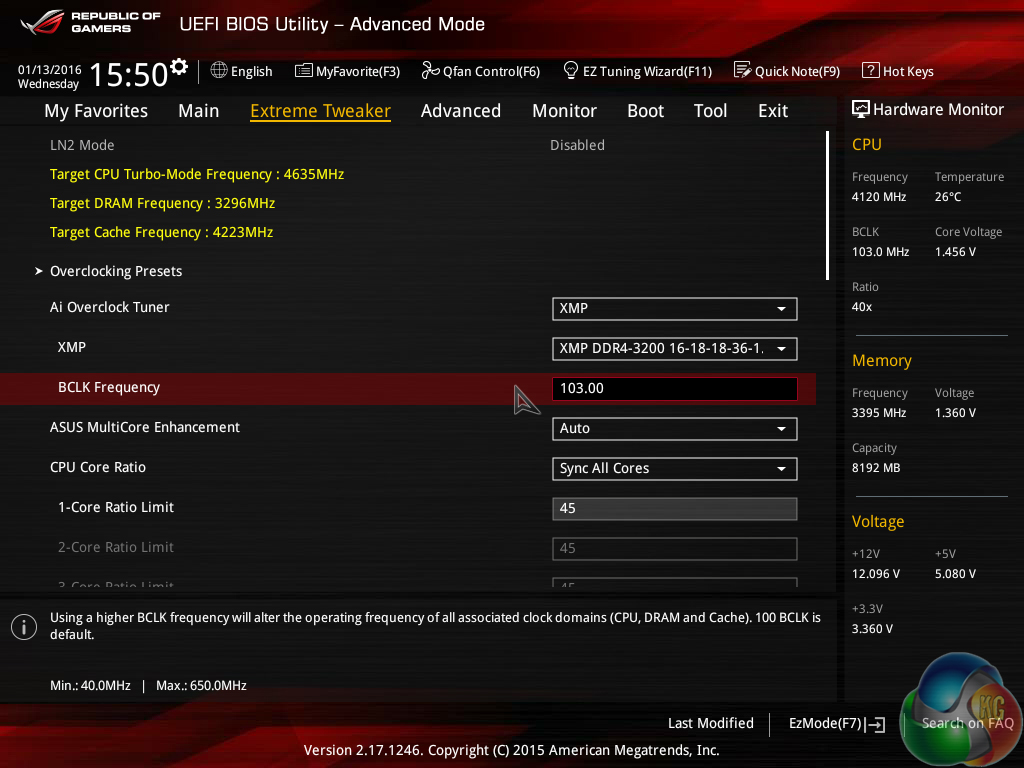Click CPU temperature 26°C value

[948, 197]
